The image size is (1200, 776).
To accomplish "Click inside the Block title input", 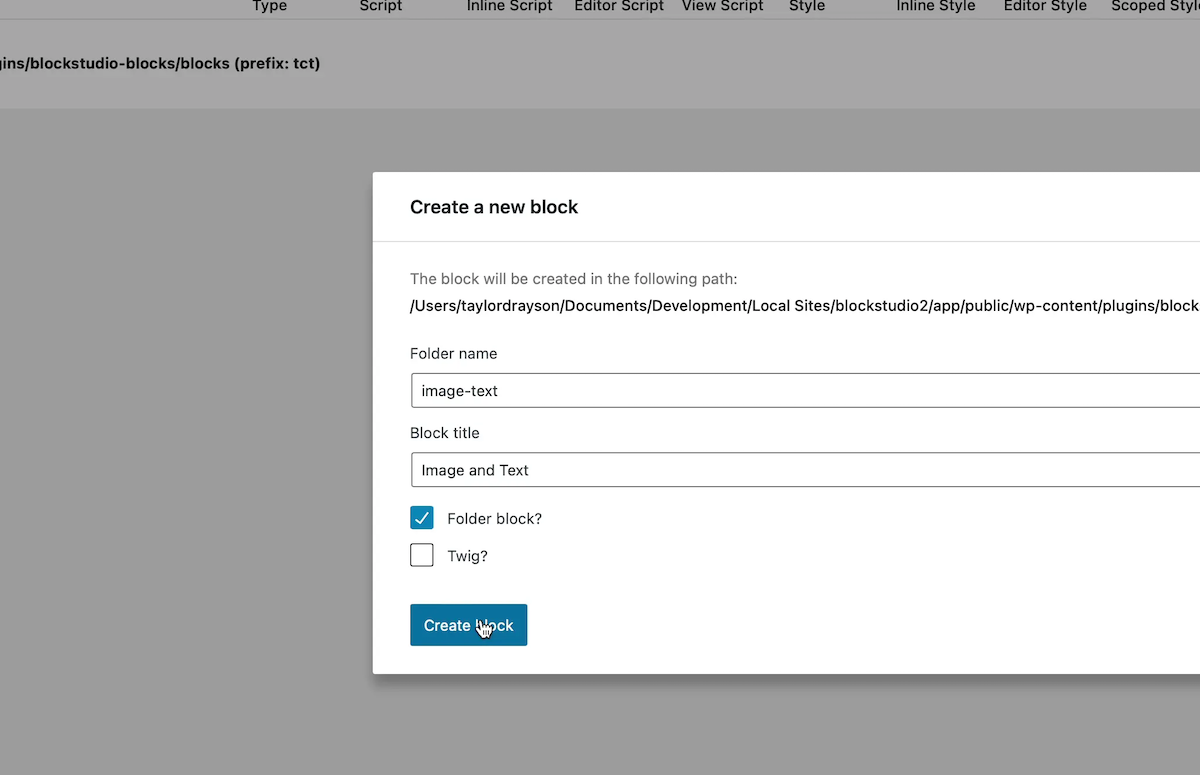I will coord(700,469).
